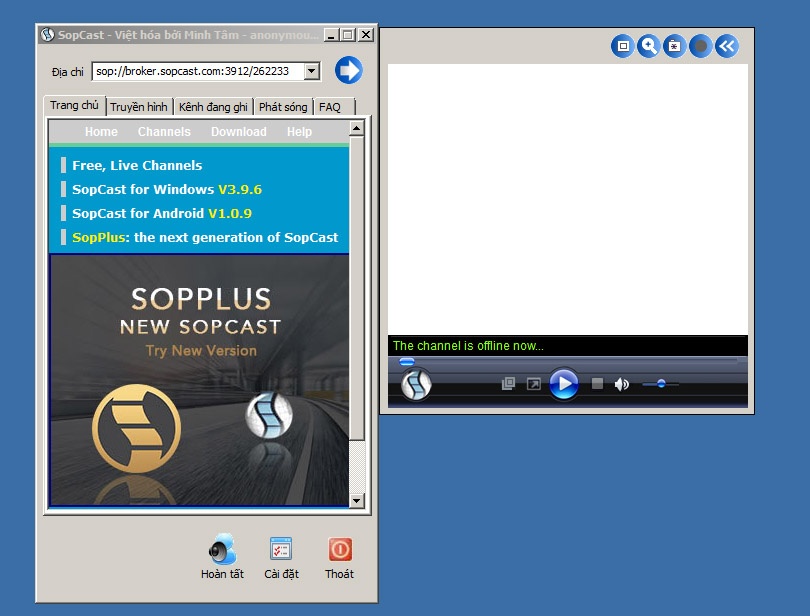Click the zoom magnifier icon above video
This screenshot has height=616, width=810.
[x=649, y=46]
